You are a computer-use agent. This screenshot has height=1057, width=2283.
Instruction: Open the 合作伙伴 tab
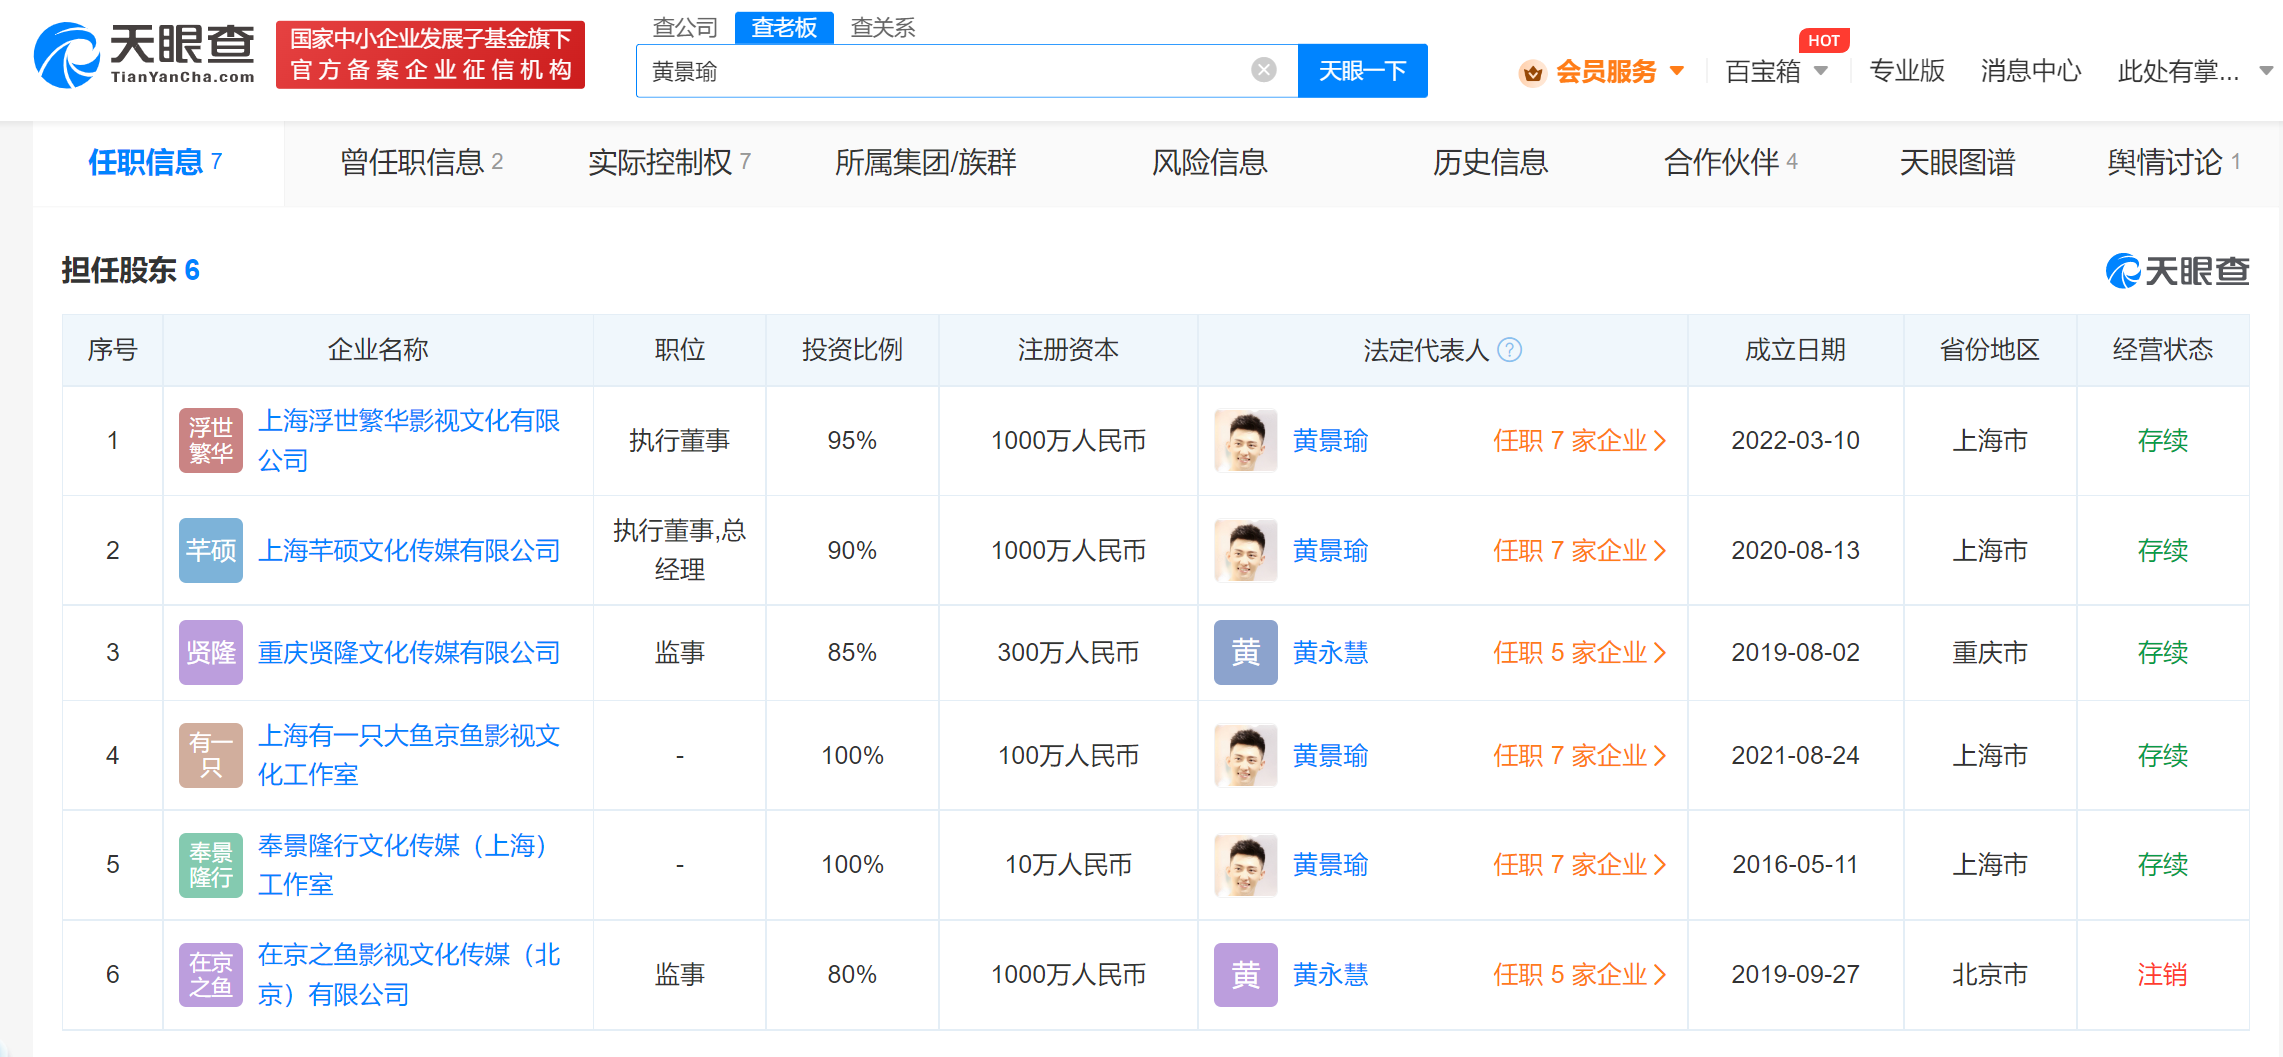tap(1730, 162)
